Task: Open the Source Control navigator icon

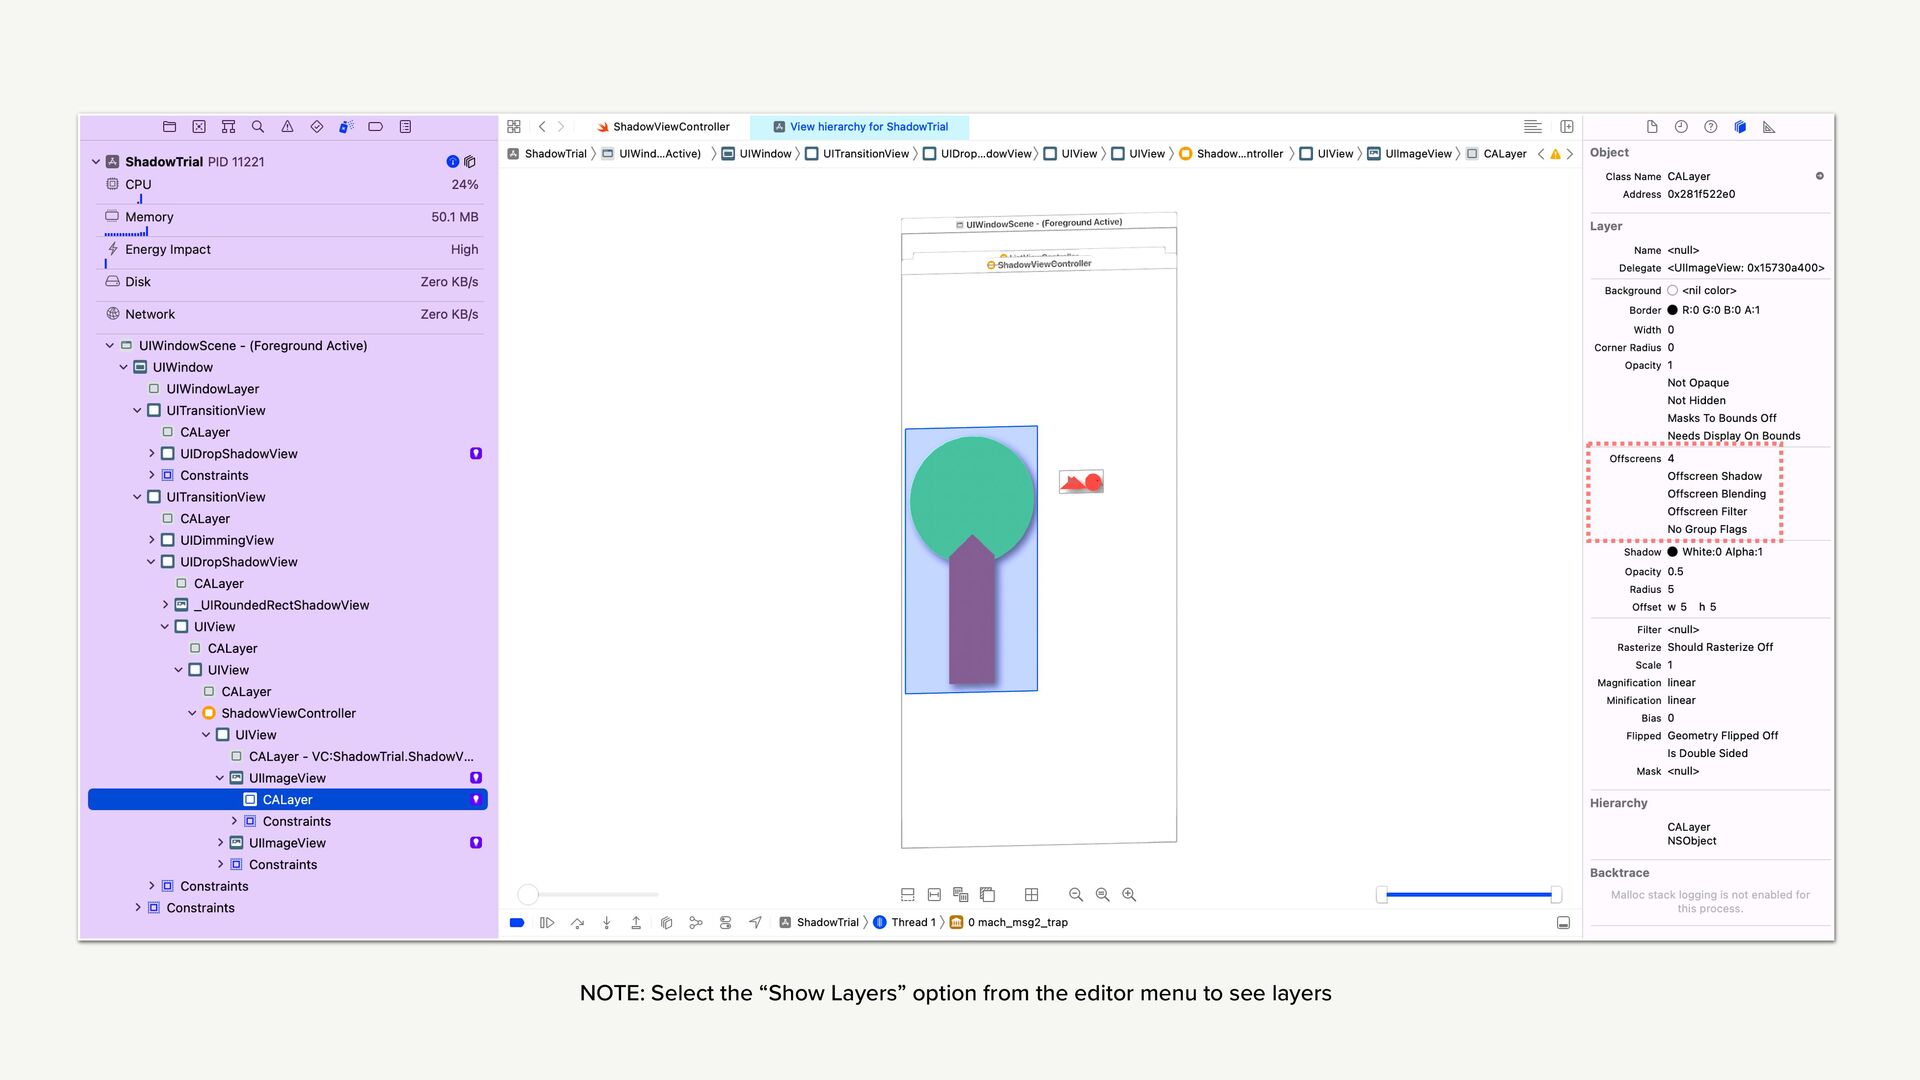Action: click(199, 127)
